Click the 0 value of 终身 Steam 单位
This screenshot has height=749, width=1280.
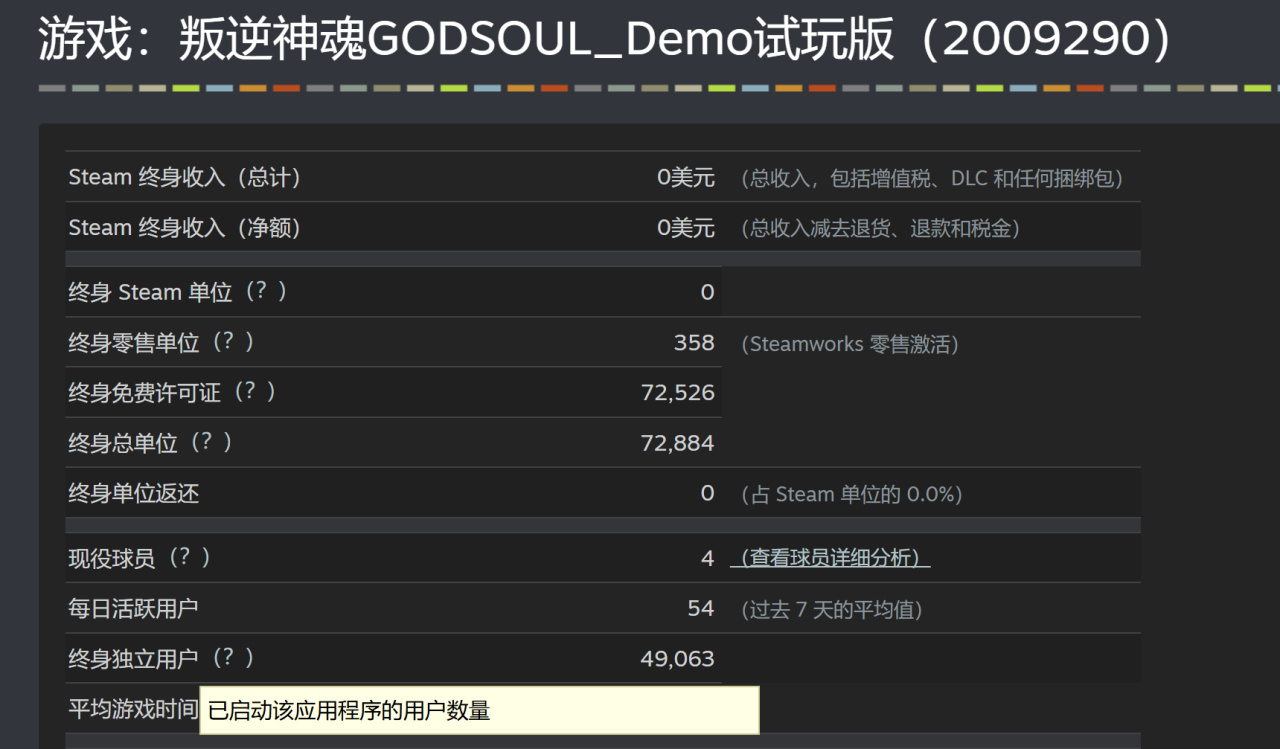[x=708, y=293]
